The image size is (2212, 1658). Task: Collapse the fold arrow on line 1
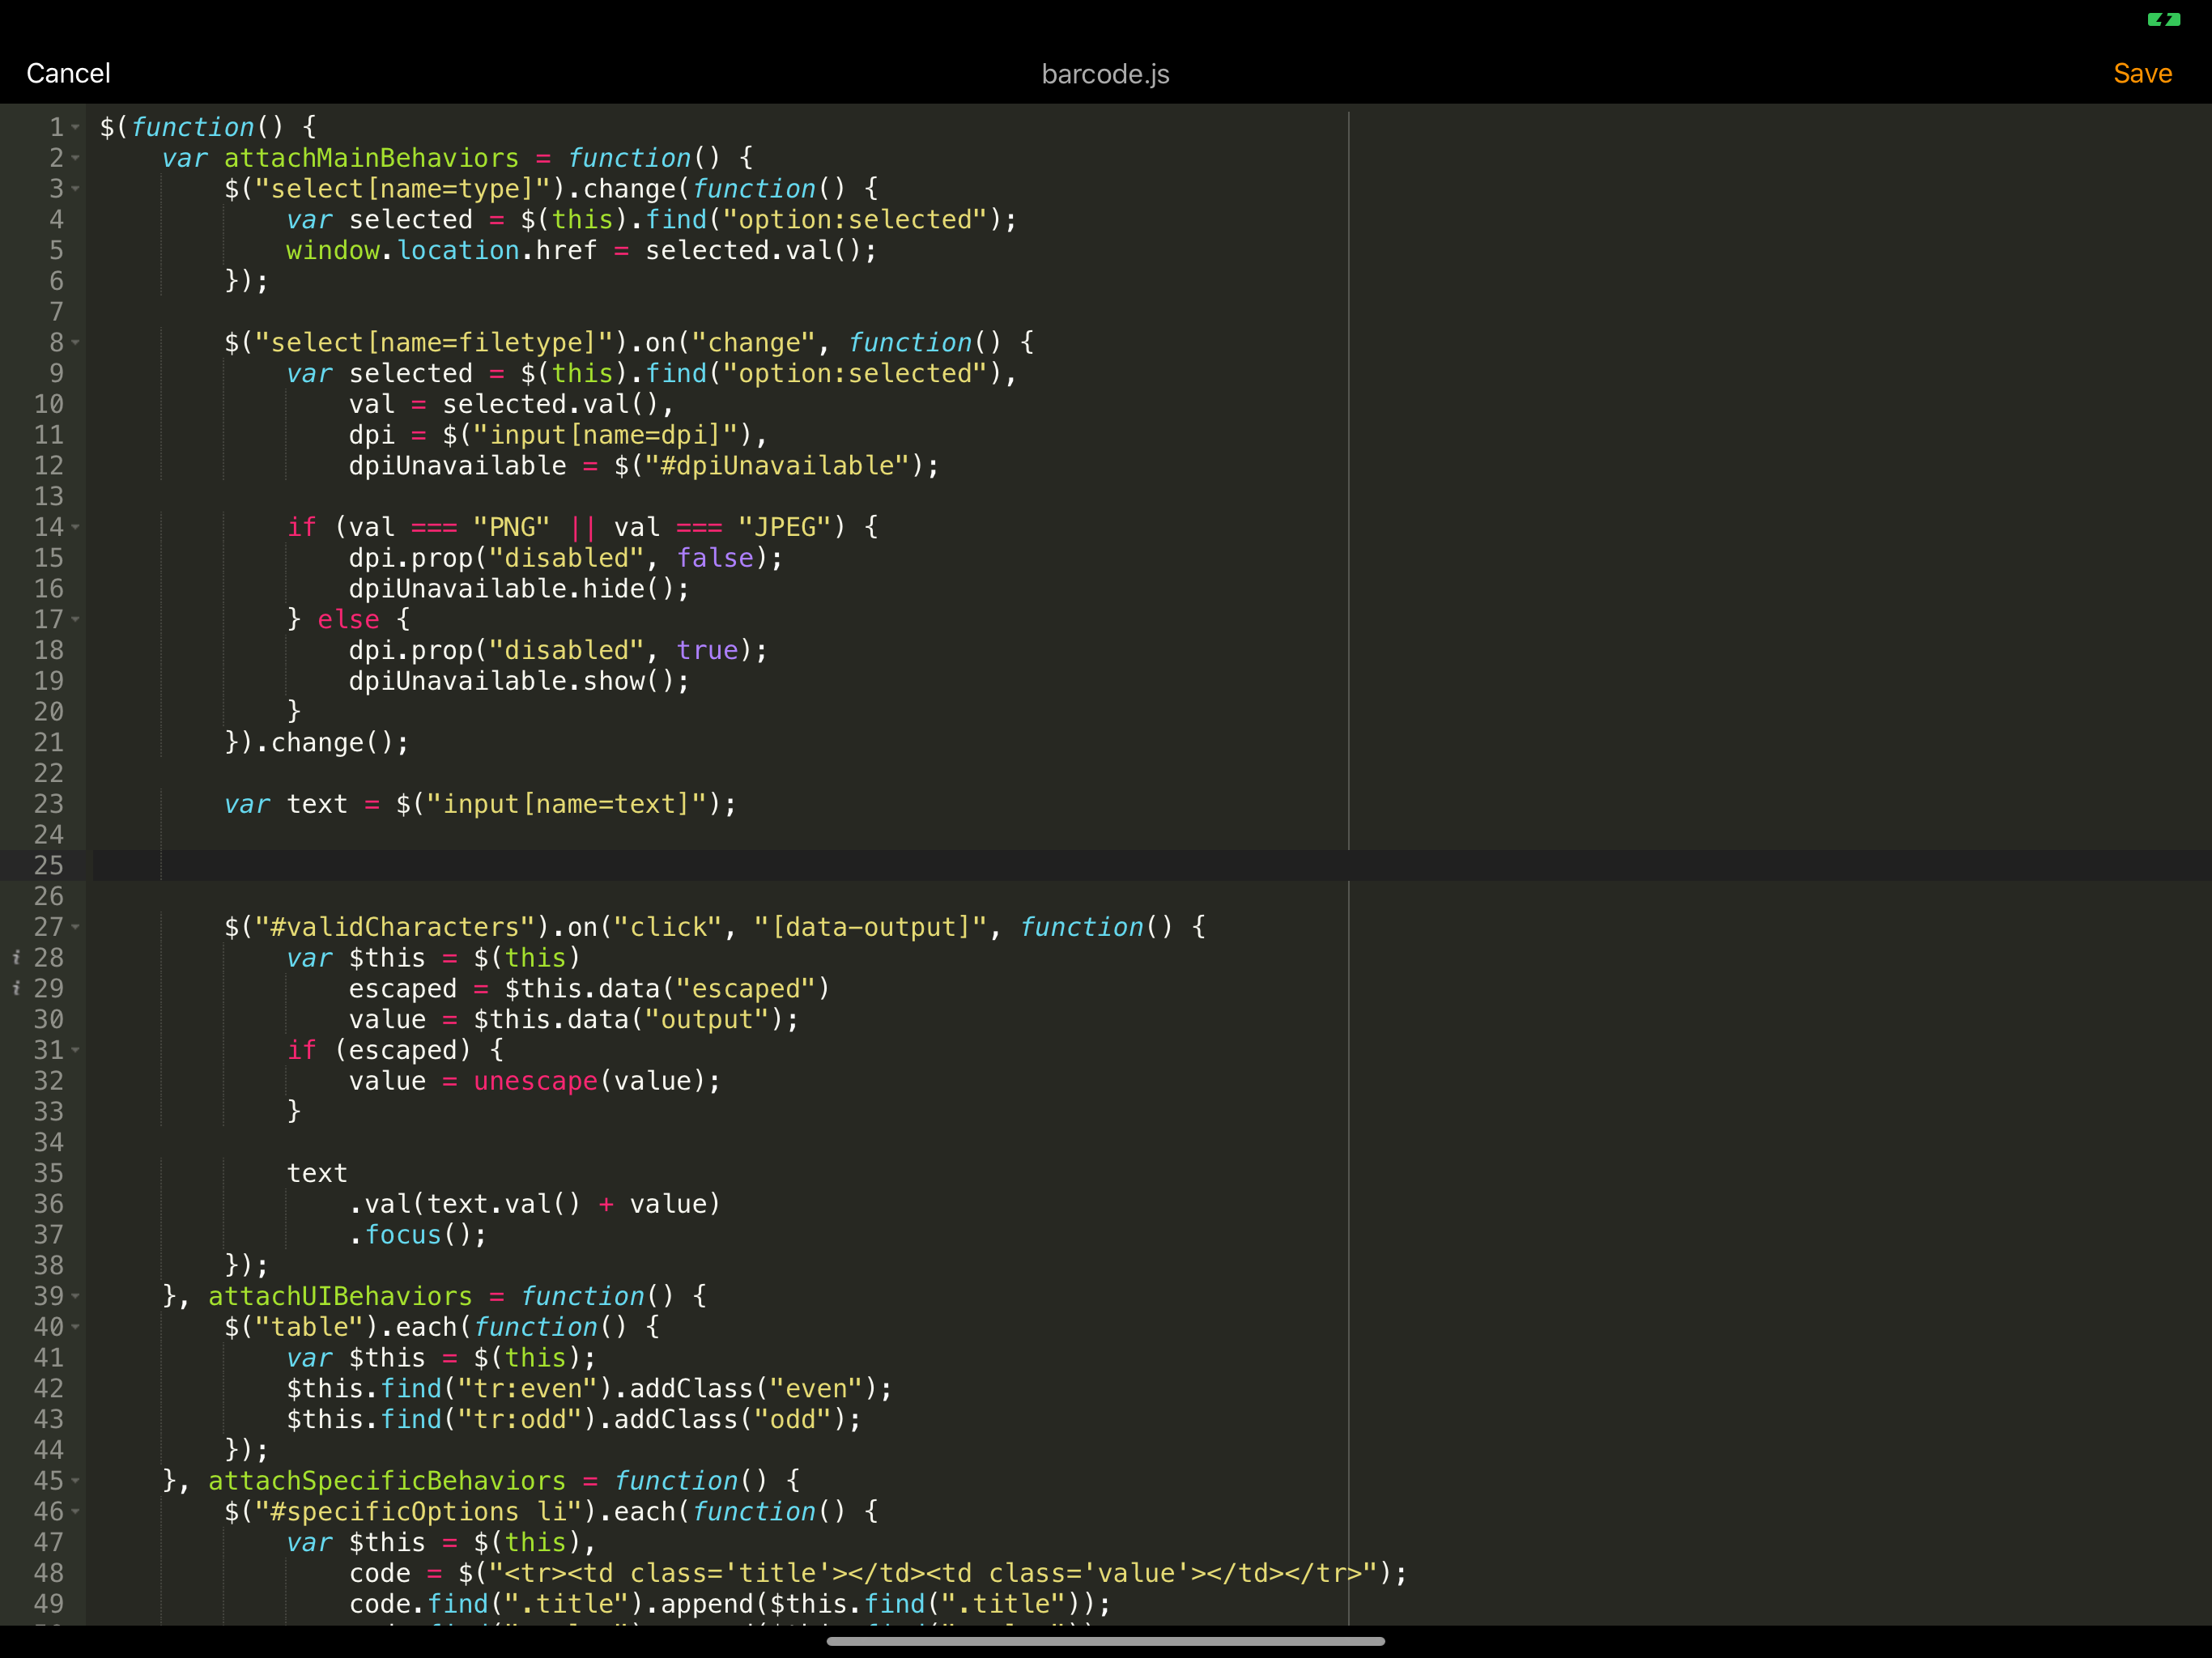point(76,128)
